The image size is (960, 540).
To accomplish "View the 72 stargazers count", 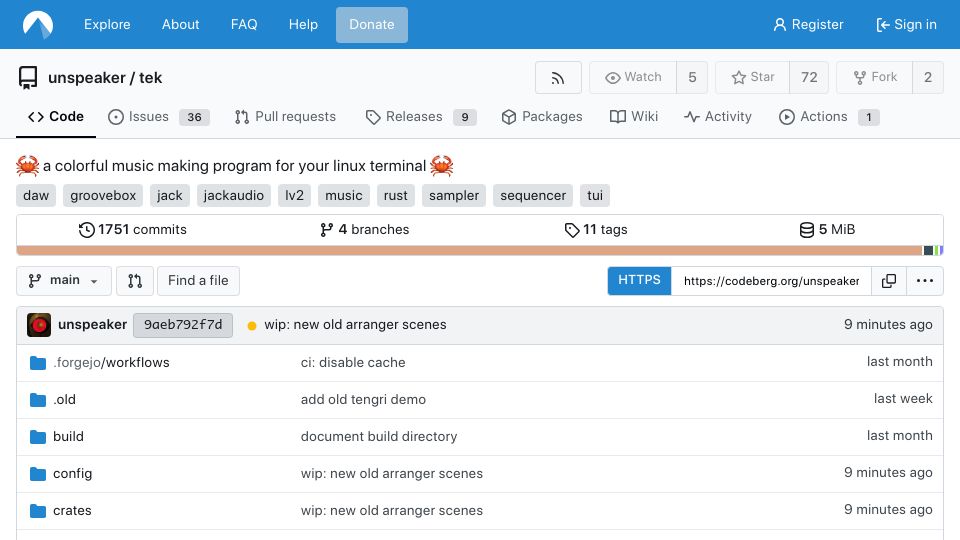I will [x=809, y=78].
